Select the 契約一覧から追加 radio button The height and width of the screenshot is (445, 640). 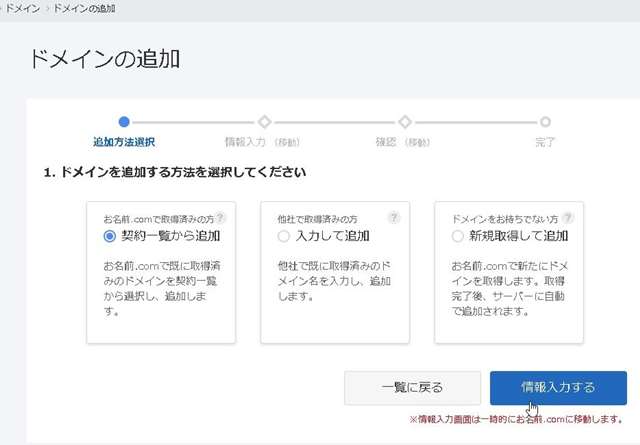[x=110, y=236]
